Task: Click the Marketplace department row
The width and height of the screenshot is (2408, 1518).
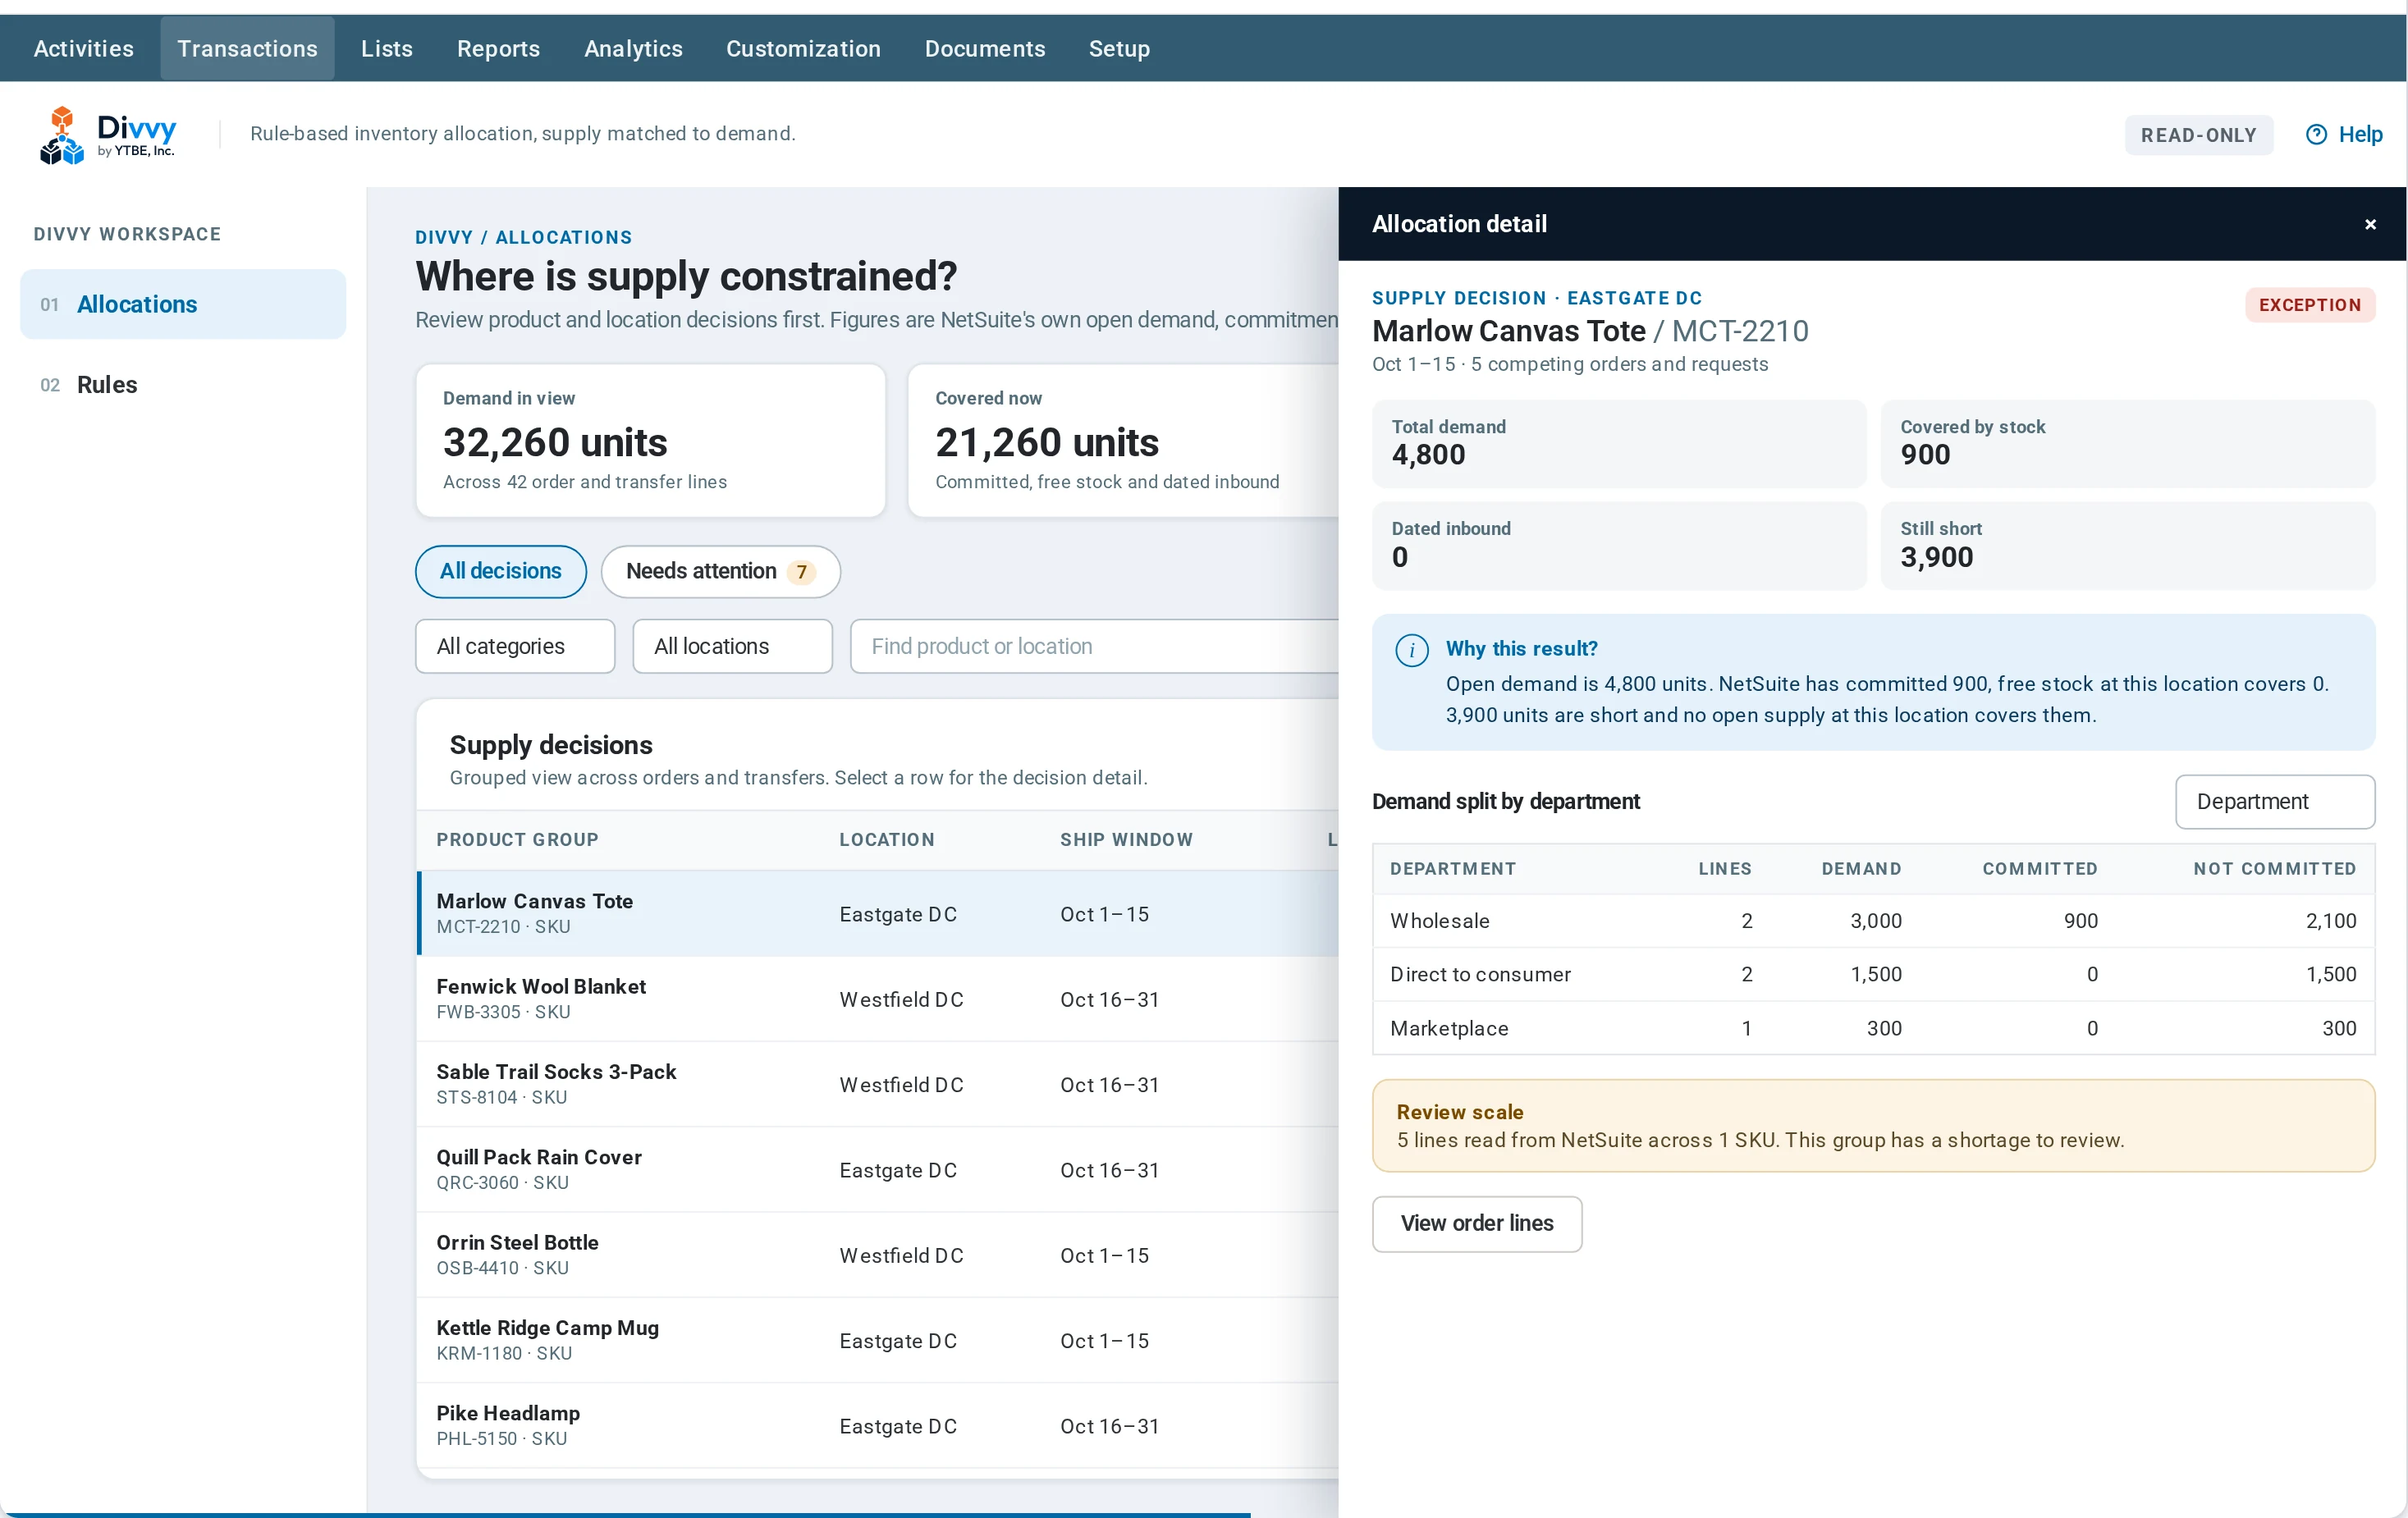Action: [1873, 1028]
